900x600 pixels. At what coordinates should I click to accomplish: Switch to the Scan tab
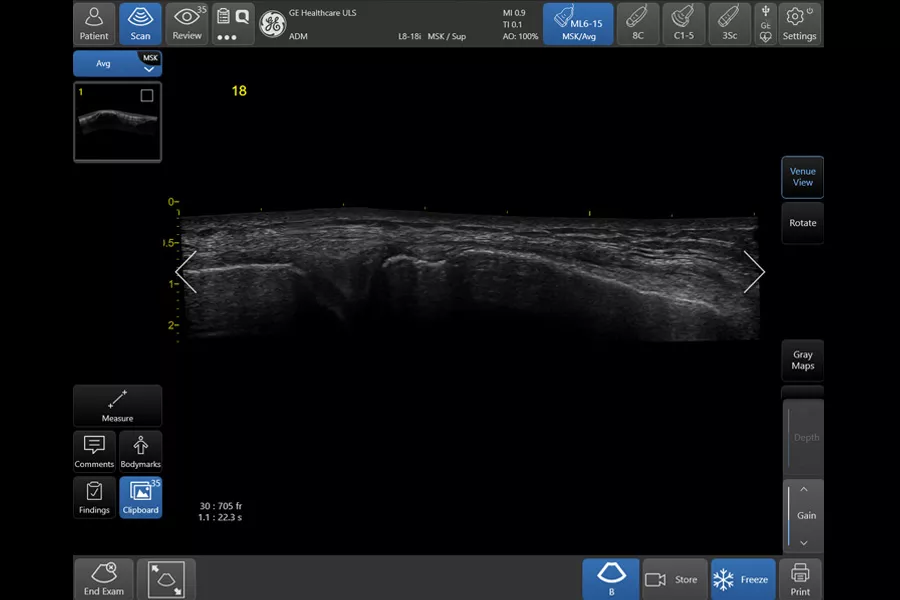[x=140, y=24]
